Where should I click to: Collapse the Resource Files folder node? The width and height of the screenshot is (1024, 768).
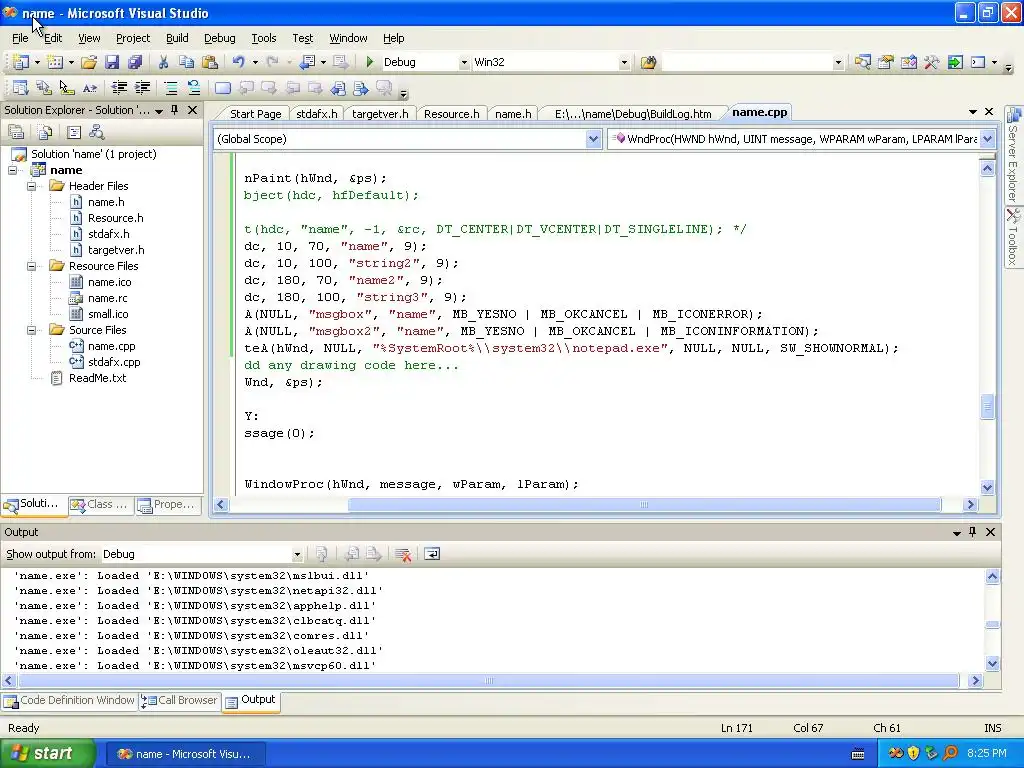point(31,266)
